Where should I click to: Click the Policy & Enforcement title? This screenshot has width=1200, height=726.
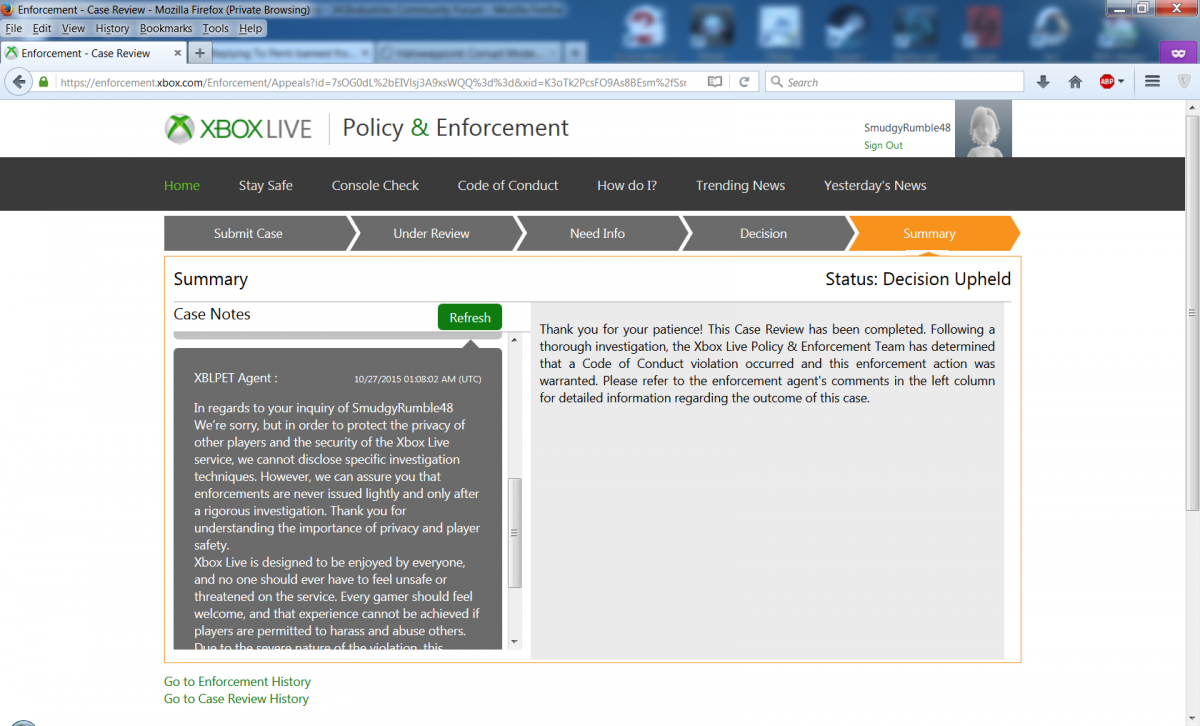coord(455,128)
